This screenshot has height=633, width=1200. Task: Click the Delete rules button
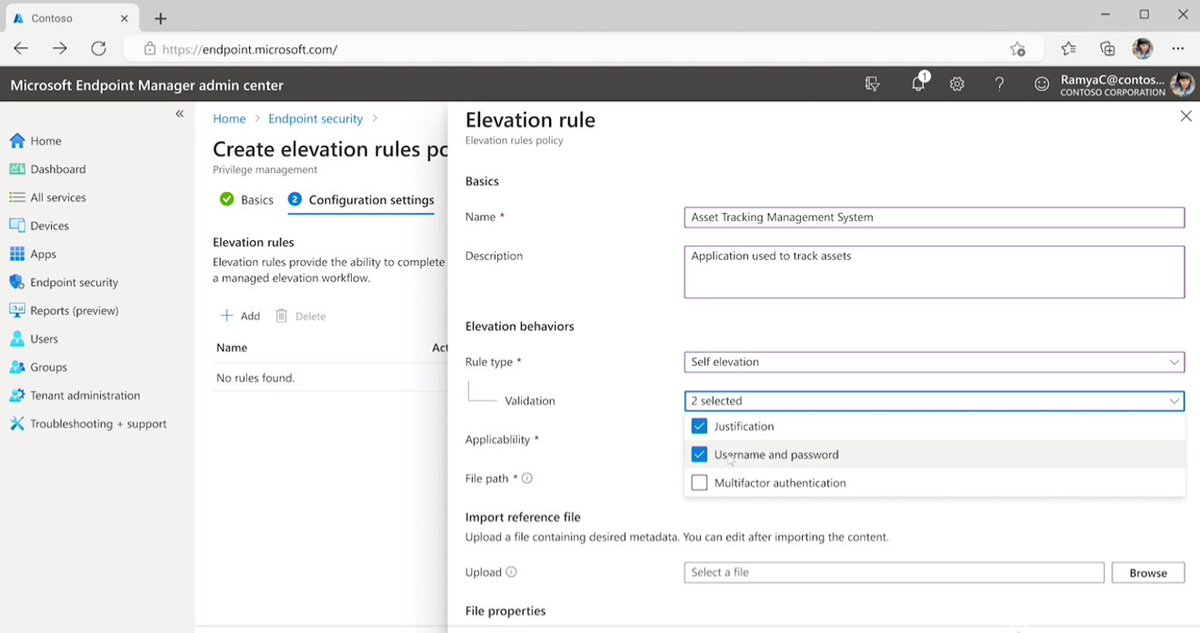point(301,316)
